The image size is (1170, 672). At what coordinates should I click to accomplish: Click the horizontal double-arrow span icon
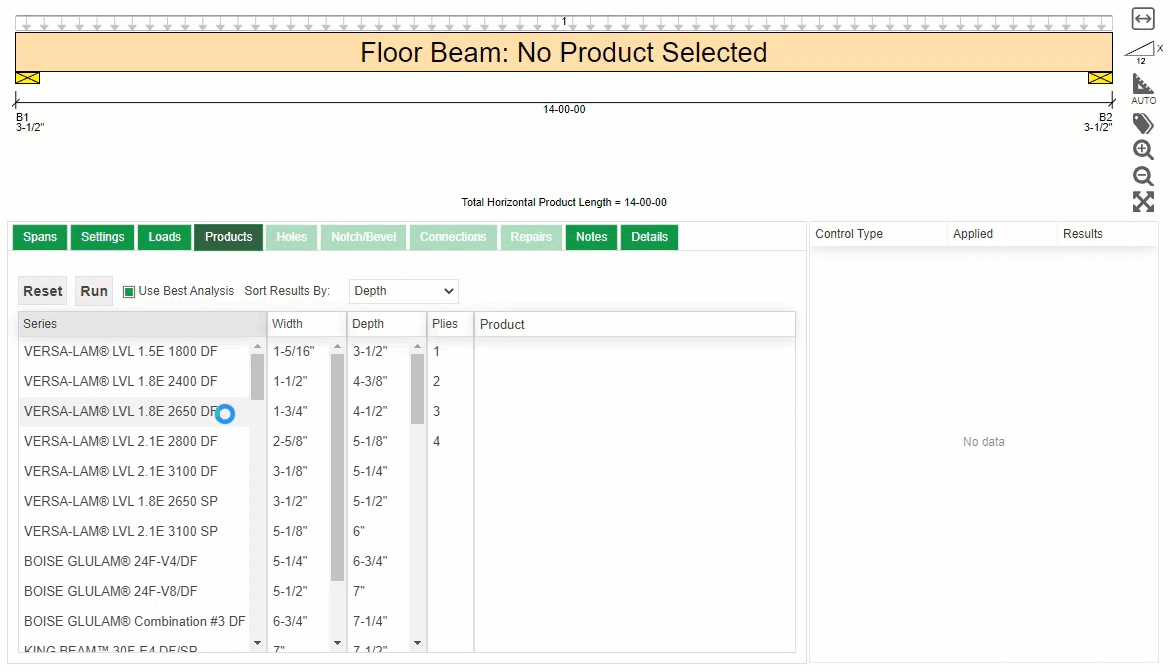(1143, 19)
